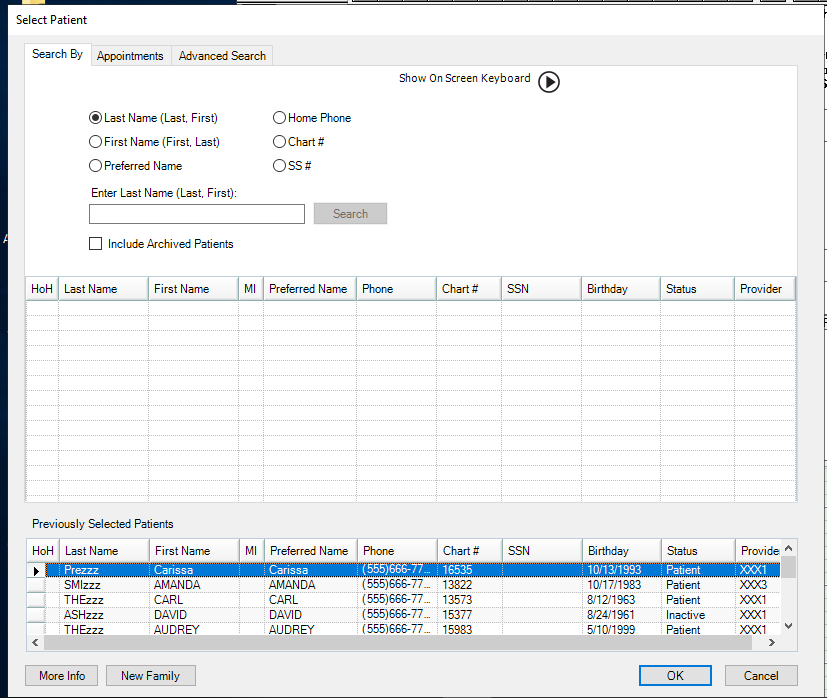Click the row selector arrow beside Prezzz
The image size is (827, 698).
(36, 570)
